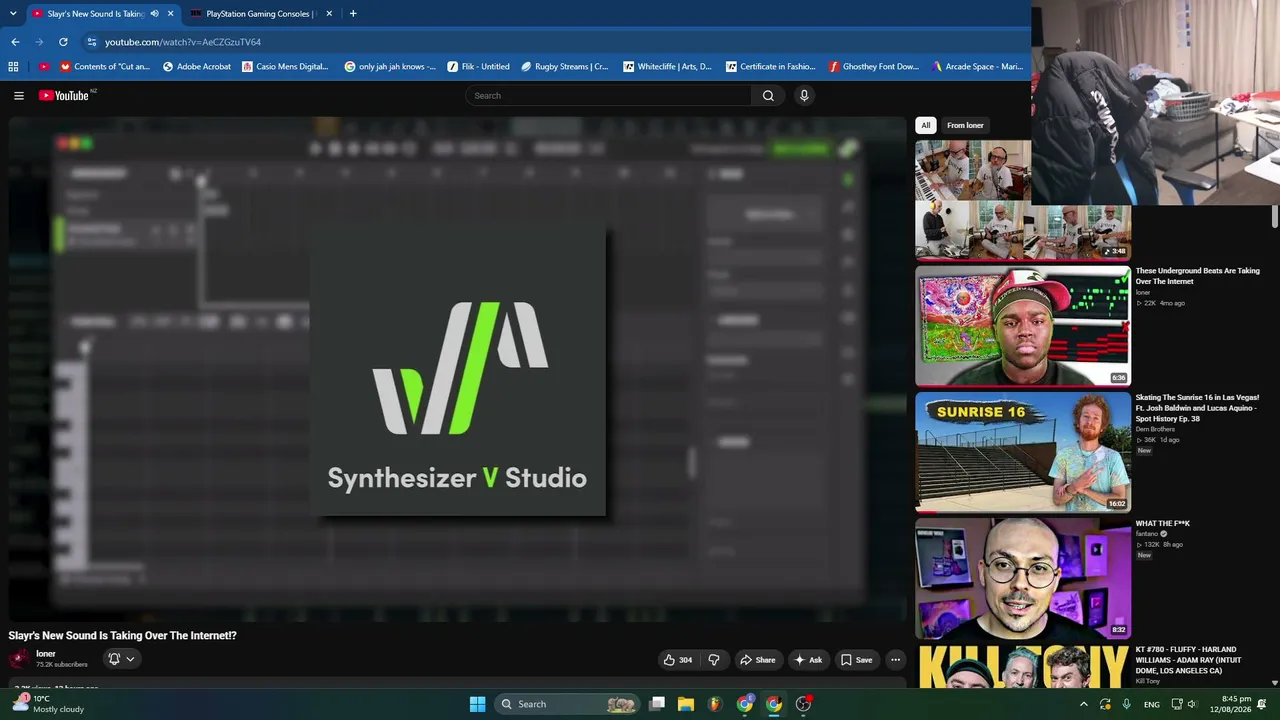1280x720 pixels.
Task: Open the Casio Mens Digital bookmark
Action: (x=285, y=67)
